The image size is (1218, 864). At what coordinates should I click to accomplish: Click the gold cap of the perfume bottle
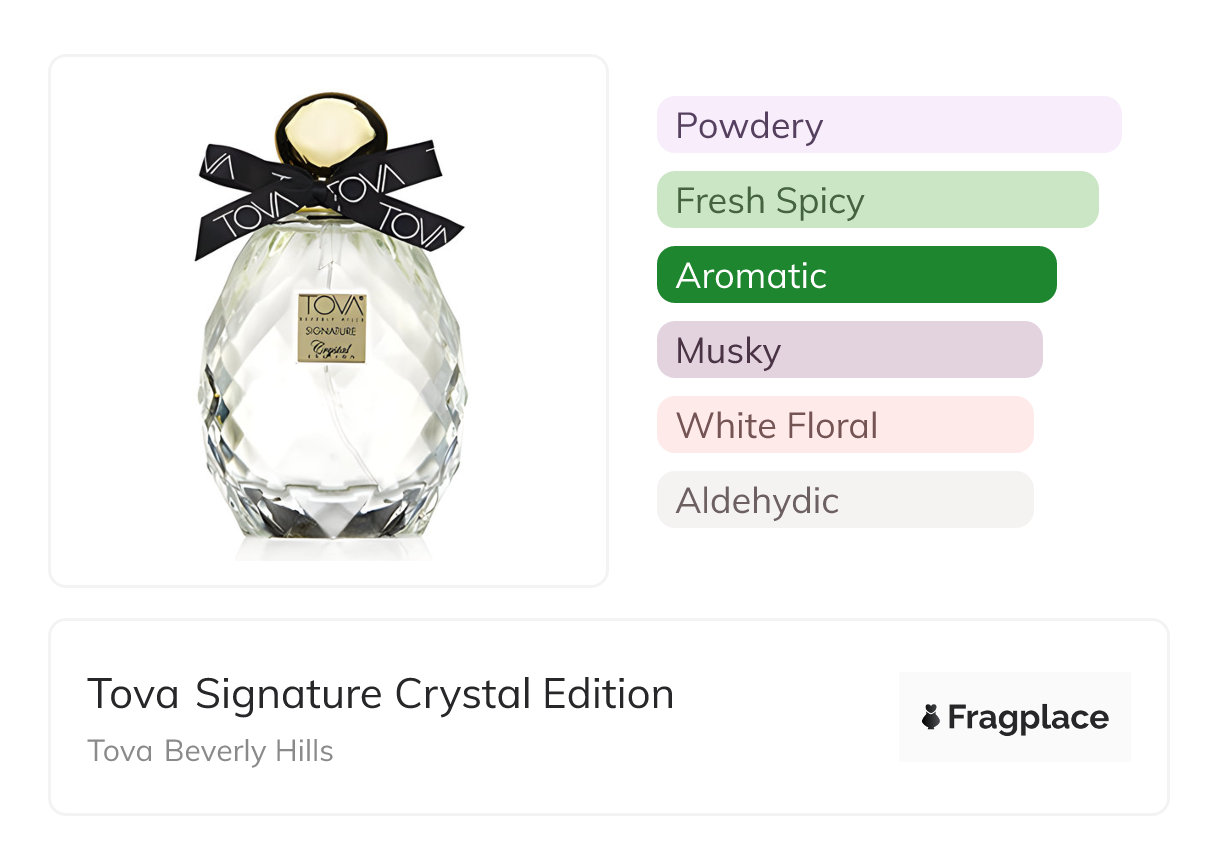pos(330,132)
